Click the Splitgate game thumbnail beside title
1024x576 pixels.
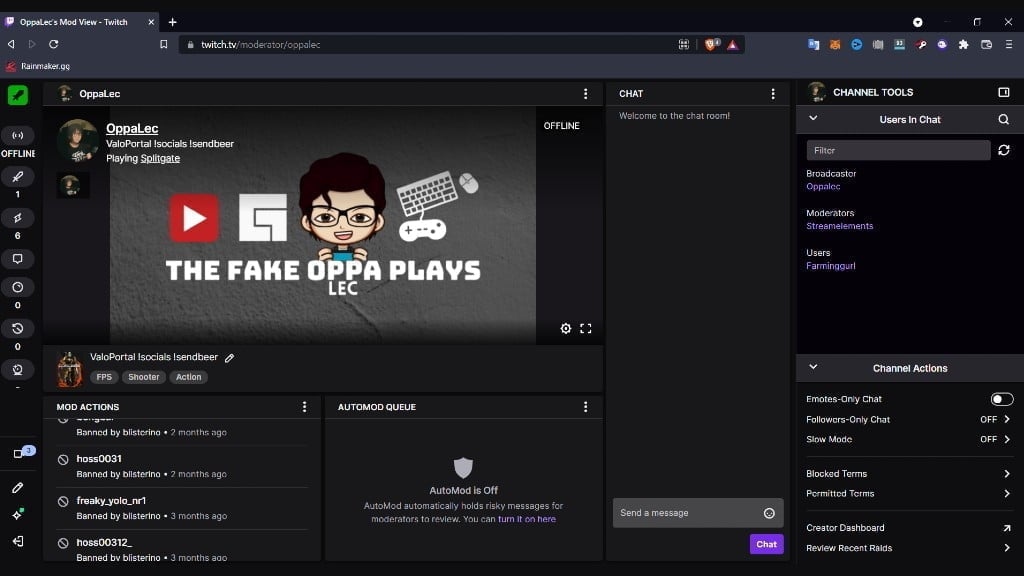69,369
